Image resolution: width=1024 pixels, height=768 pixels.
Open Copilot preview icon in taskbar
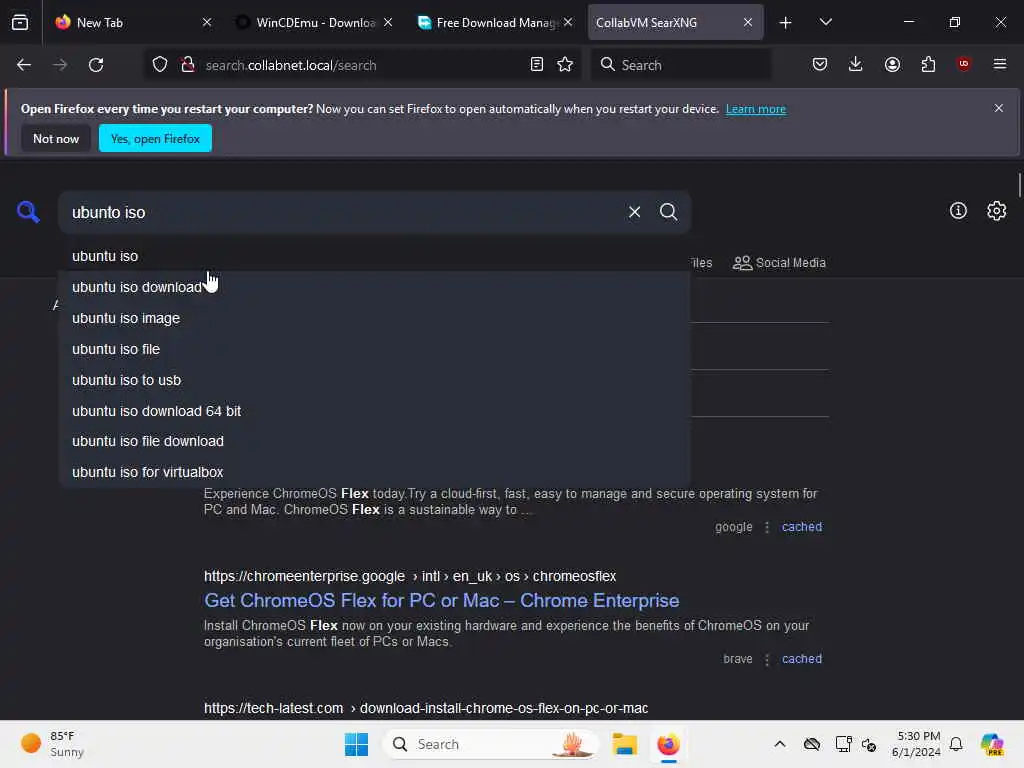991,744
